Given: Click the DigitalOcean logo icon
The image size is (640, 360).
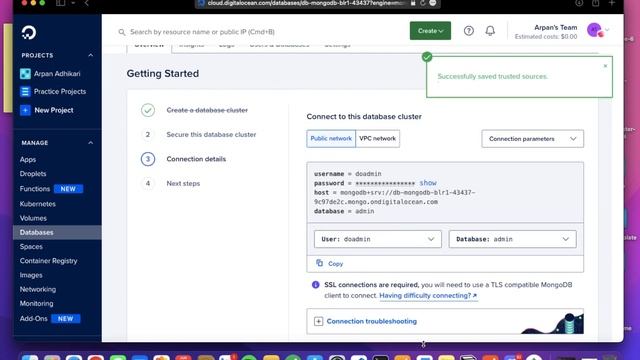Looking at the screenshot, I should 29,32.
